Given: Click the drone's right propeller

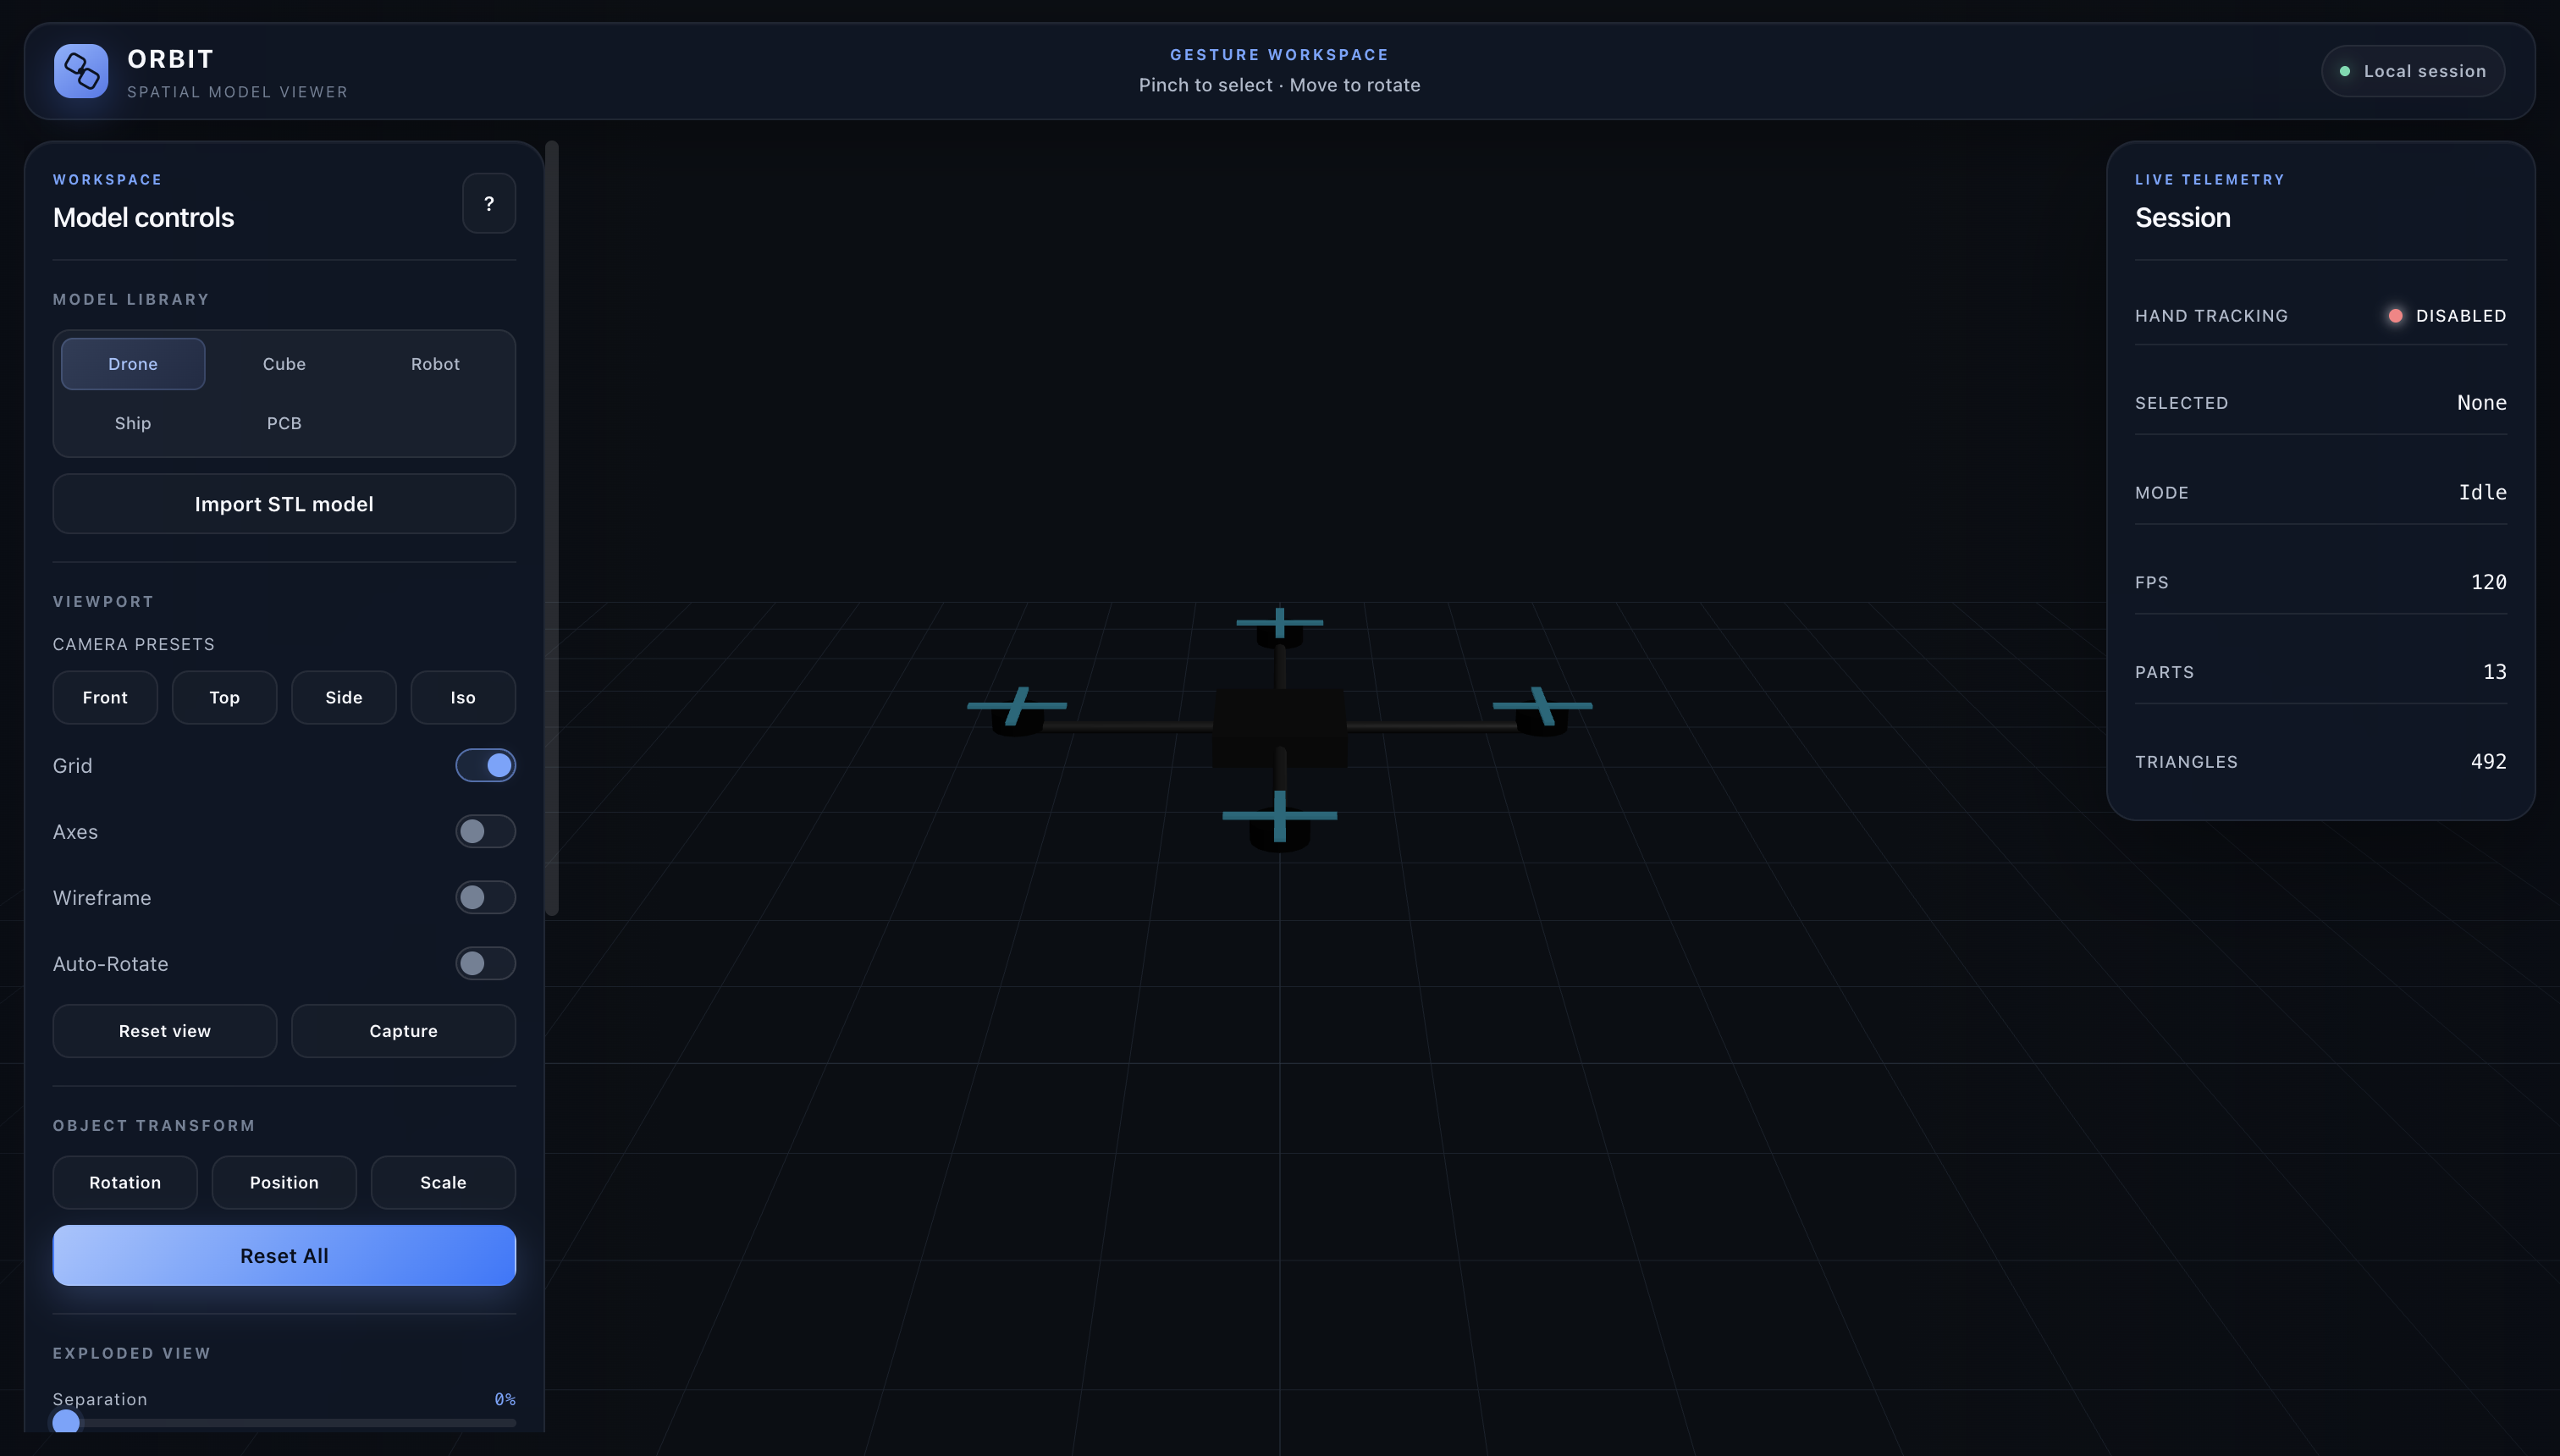Looking at the screenshot, I should coord(1543,706).
